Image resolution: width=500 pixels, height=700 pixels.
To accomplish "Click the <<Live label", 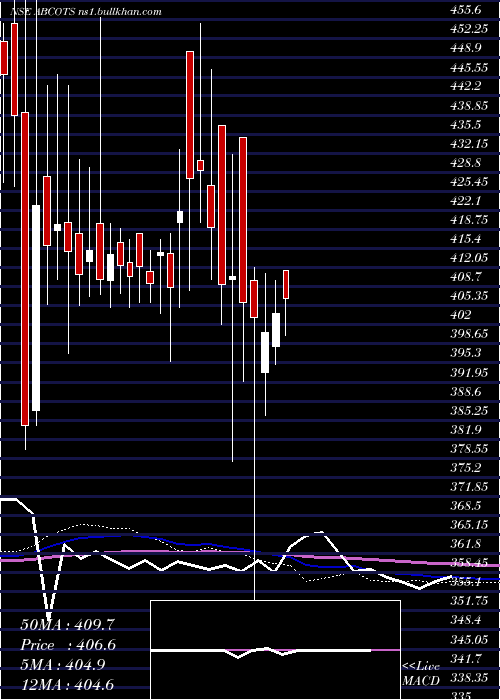I will click(421, 667).
